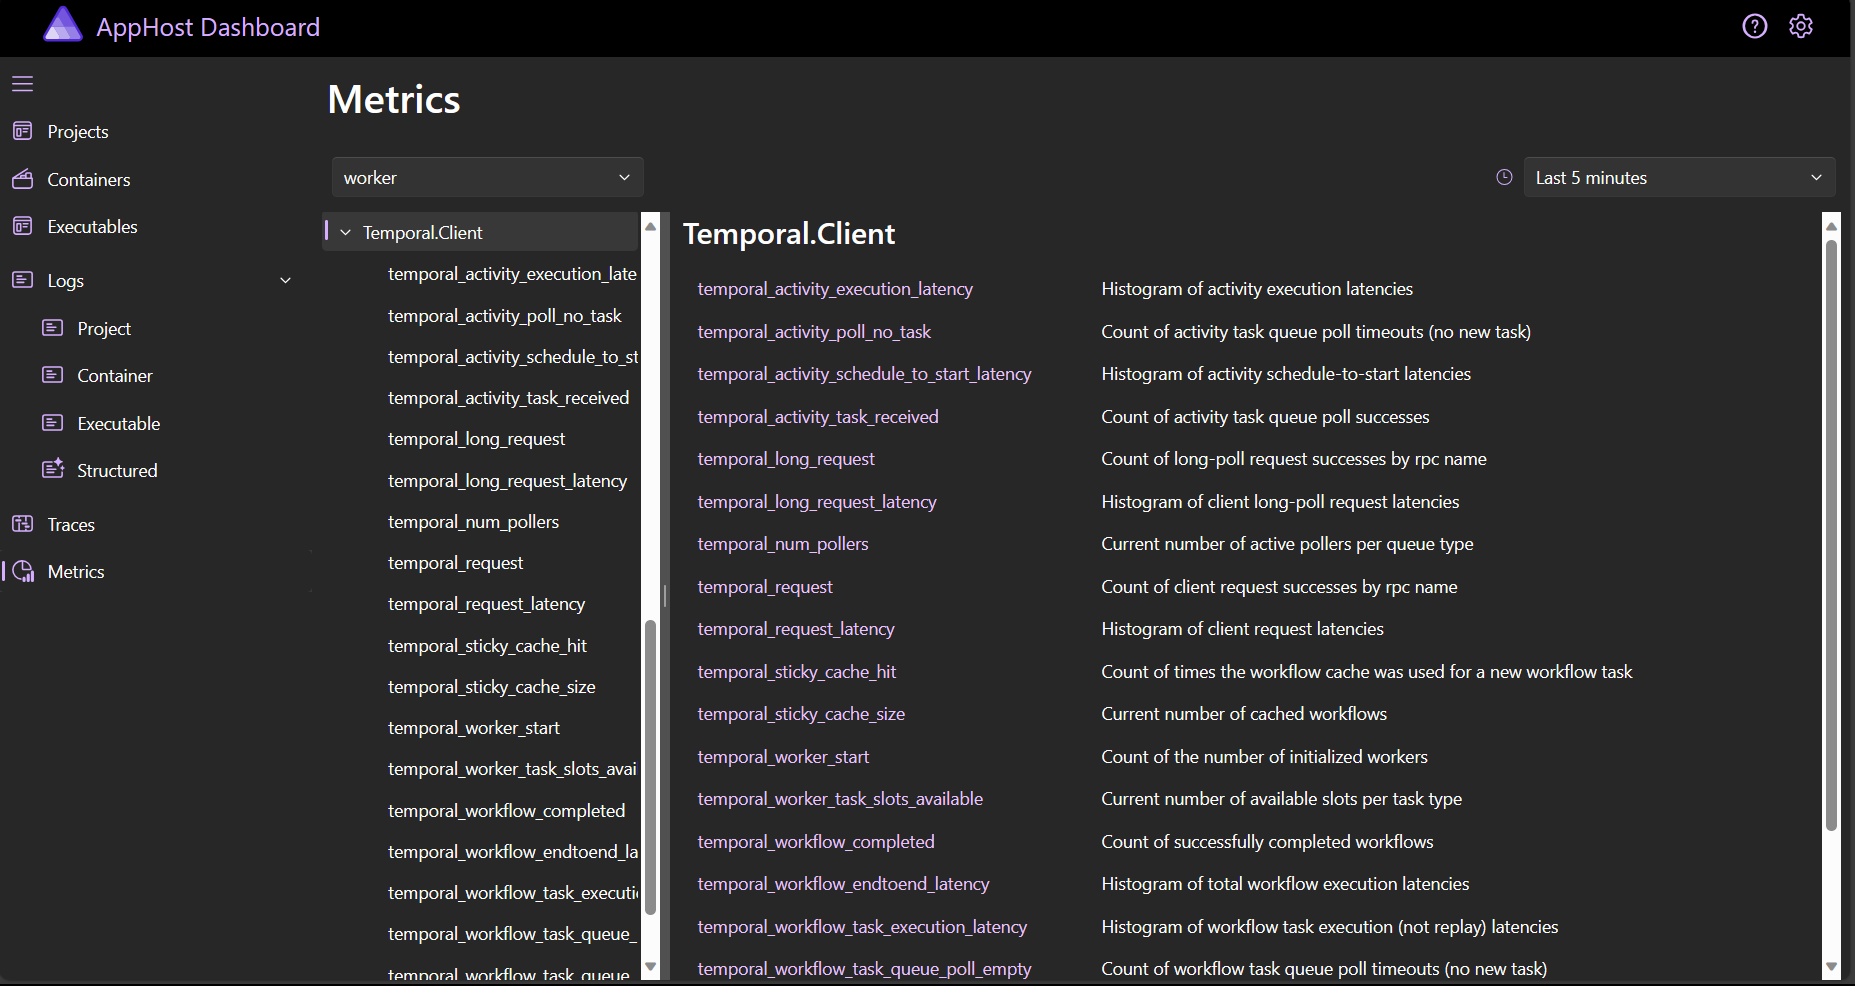Click 'Count of successfully completed workflows' description
This screenshot has height=986, width=1855.
click(x=1267, y=842)
